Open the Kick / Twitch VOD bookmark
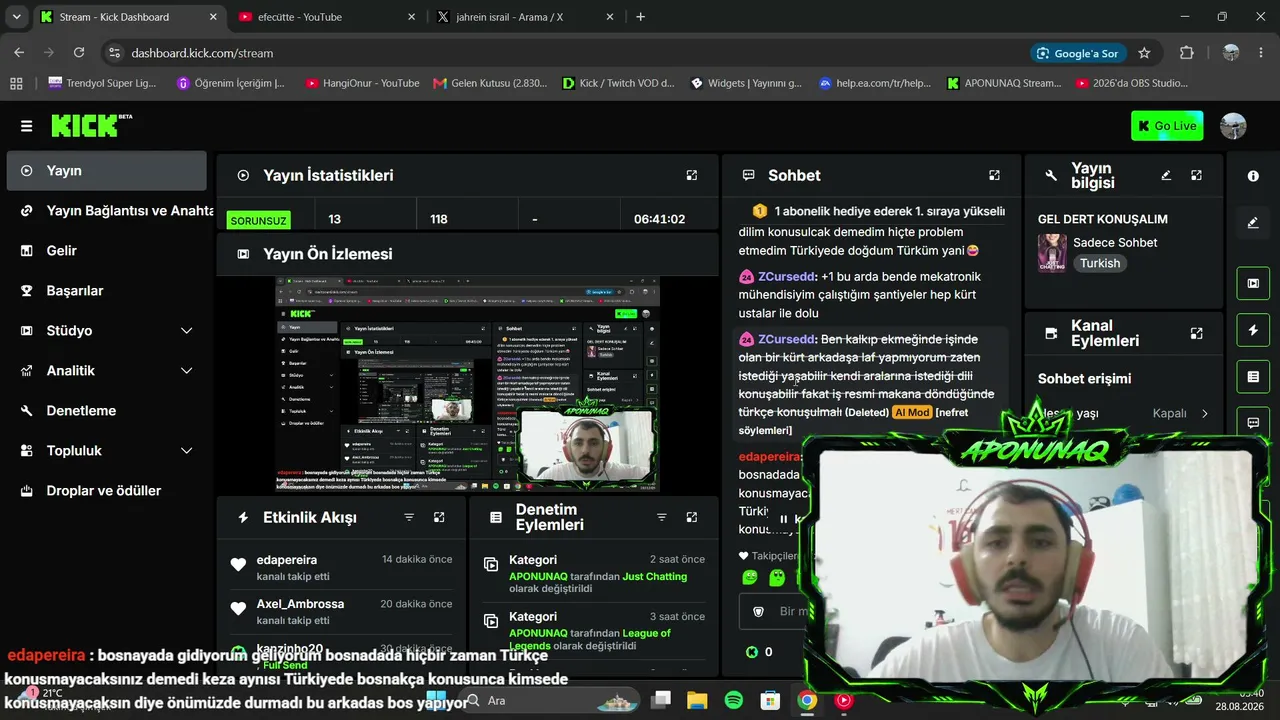The height and width of the screenshot is (720, 1280). [619, 83]
